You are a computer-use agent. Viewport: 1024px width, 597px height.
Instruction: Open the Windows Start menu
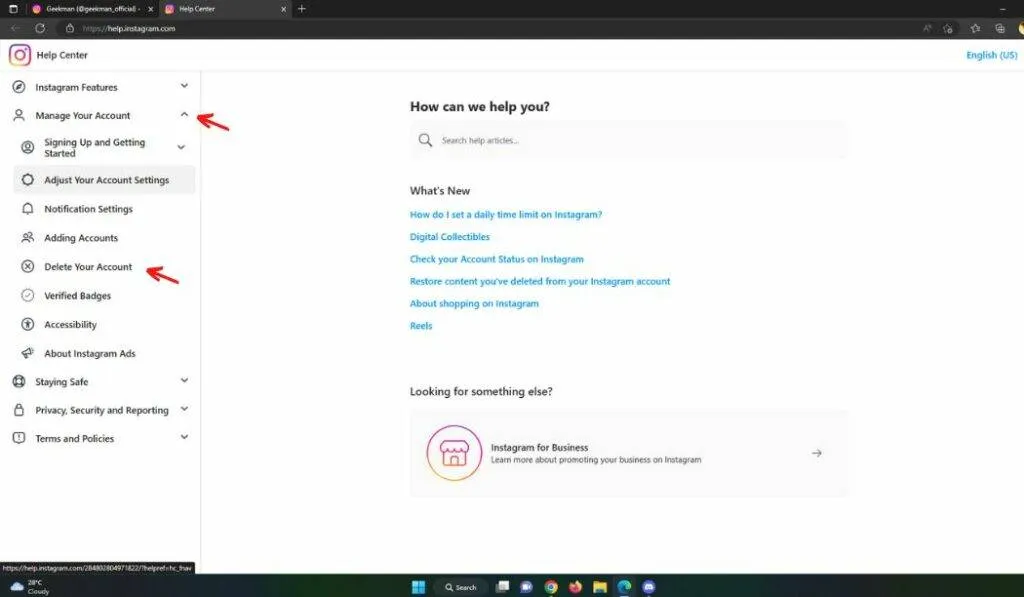(419, 587)
